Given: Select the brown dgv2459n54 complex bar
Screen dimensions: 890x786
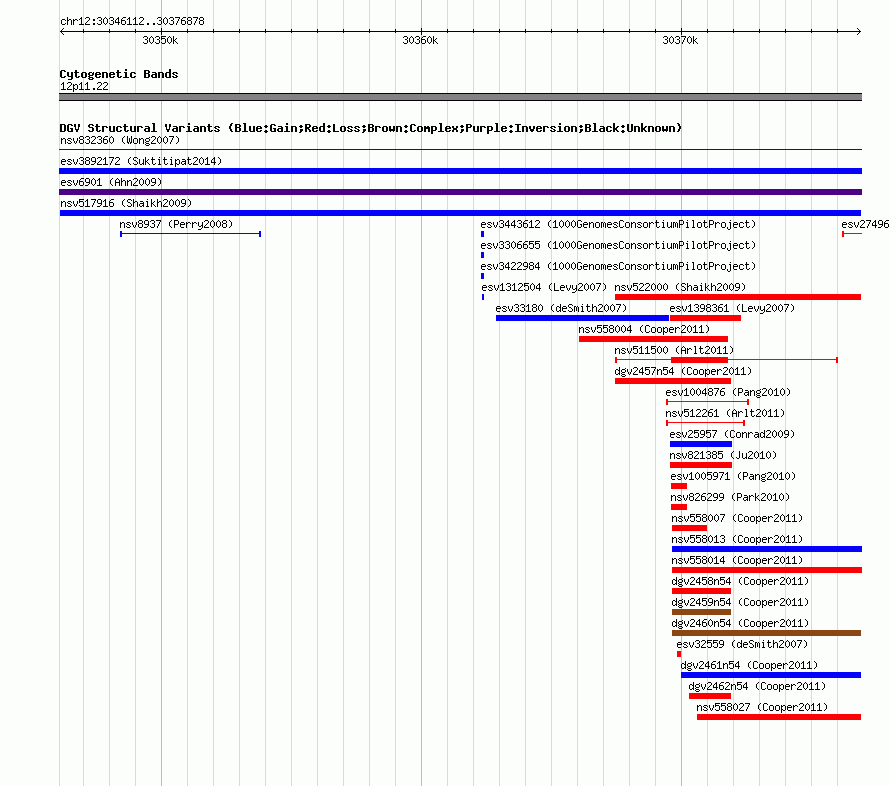Looking at the screenshot, I should 701,612.
